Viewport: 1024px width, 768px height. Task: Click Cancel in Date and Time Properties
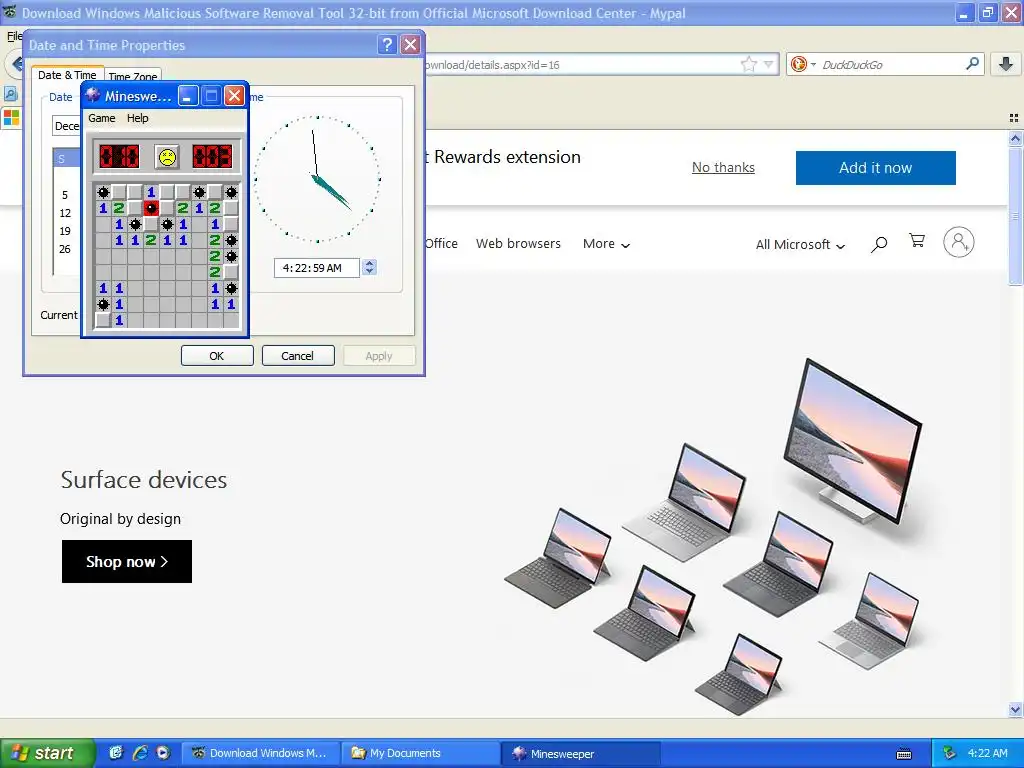click(298, 356)
